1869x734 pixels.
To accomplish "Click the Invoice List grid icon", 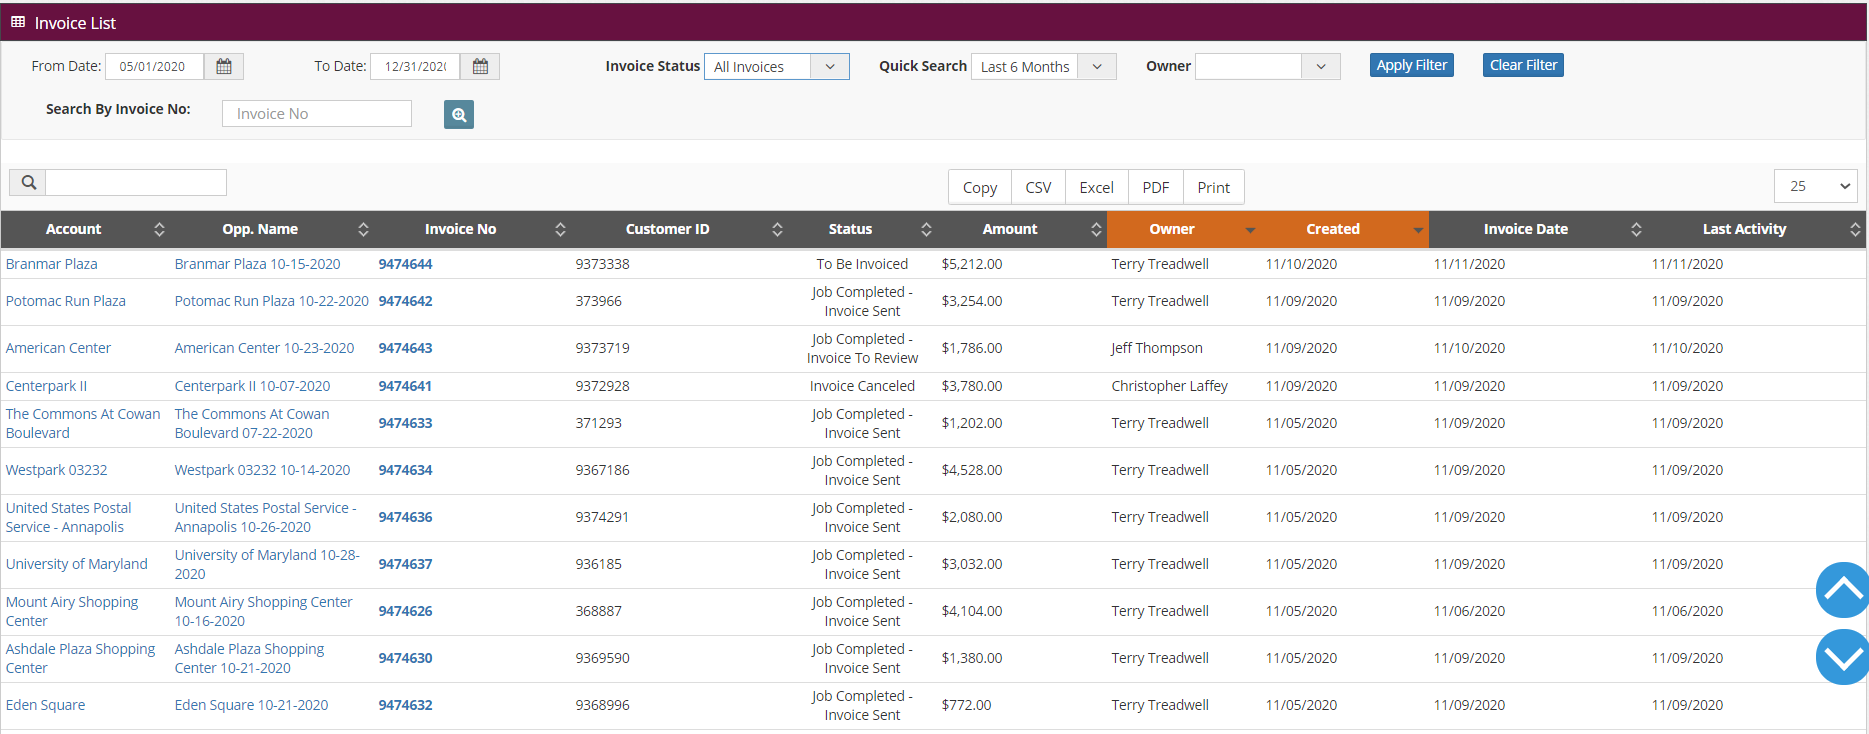I will pos(18,22).
